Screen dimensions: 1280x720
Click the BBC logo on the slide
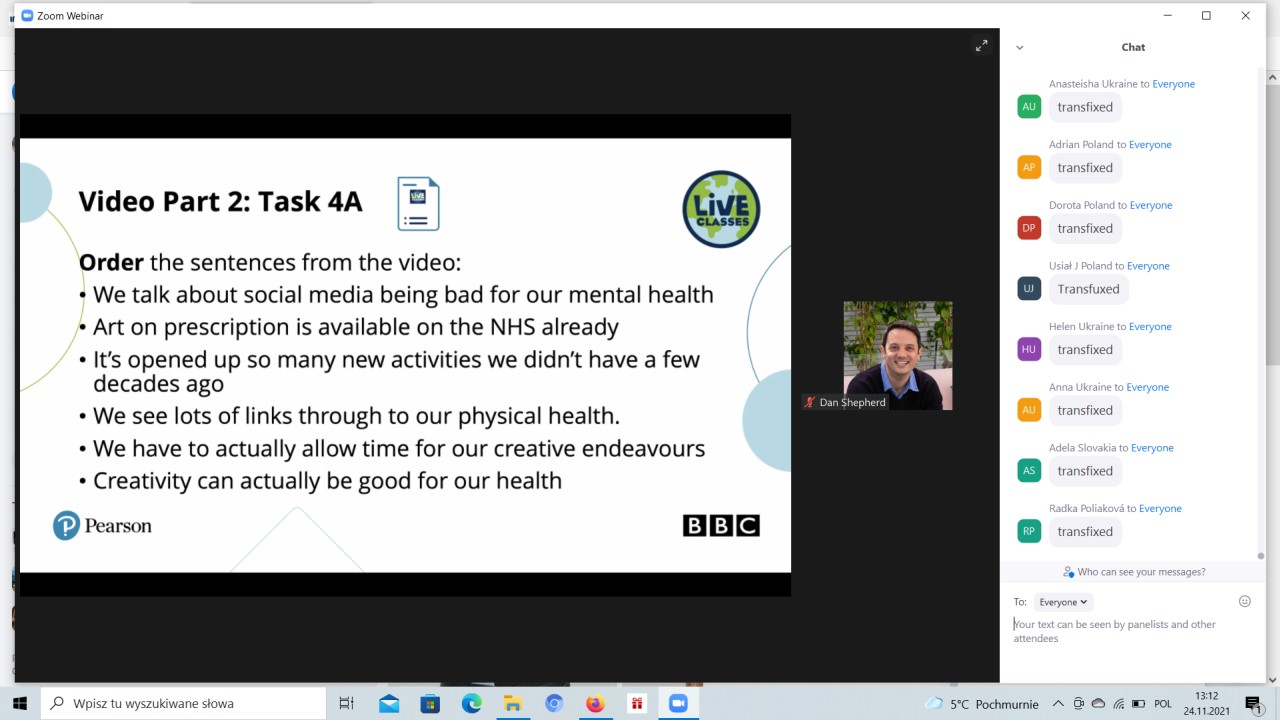coord(721,525)
